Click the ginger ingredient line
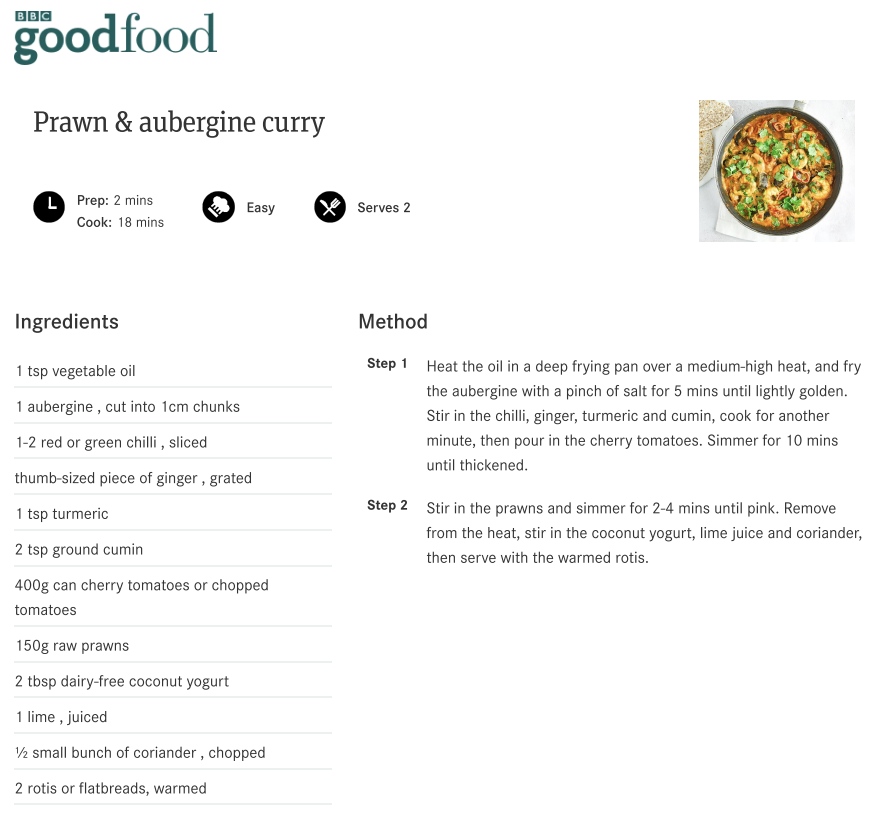Screen dimensions: 876x818 tap(133, 478)
